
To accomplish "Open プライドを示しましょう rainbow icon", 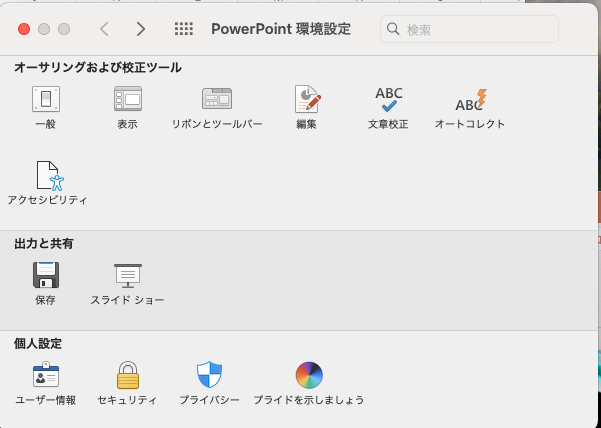I will (x=309, y=375).
